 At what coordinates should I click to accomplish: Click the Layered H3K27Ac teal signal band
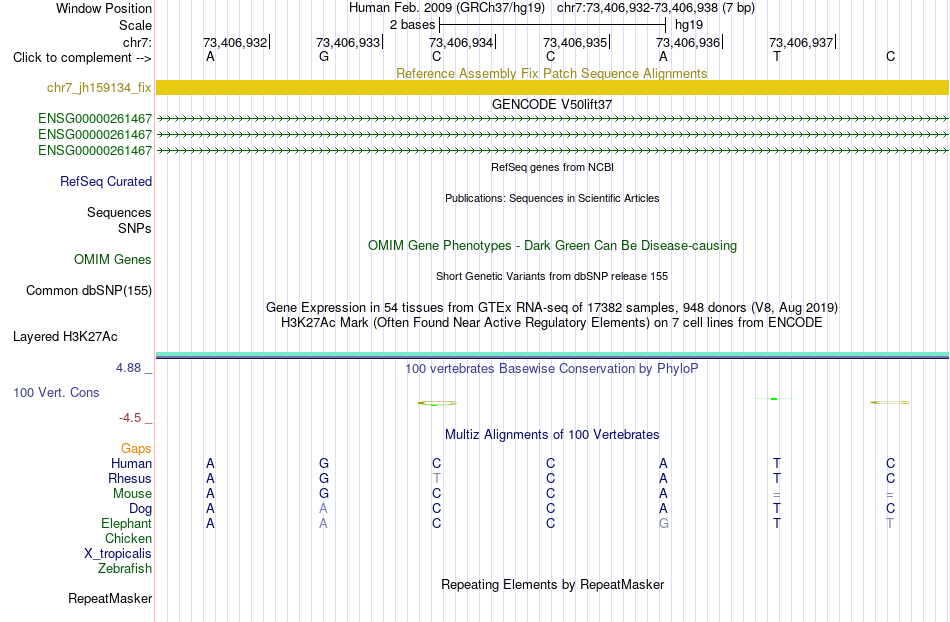[552, 355]
